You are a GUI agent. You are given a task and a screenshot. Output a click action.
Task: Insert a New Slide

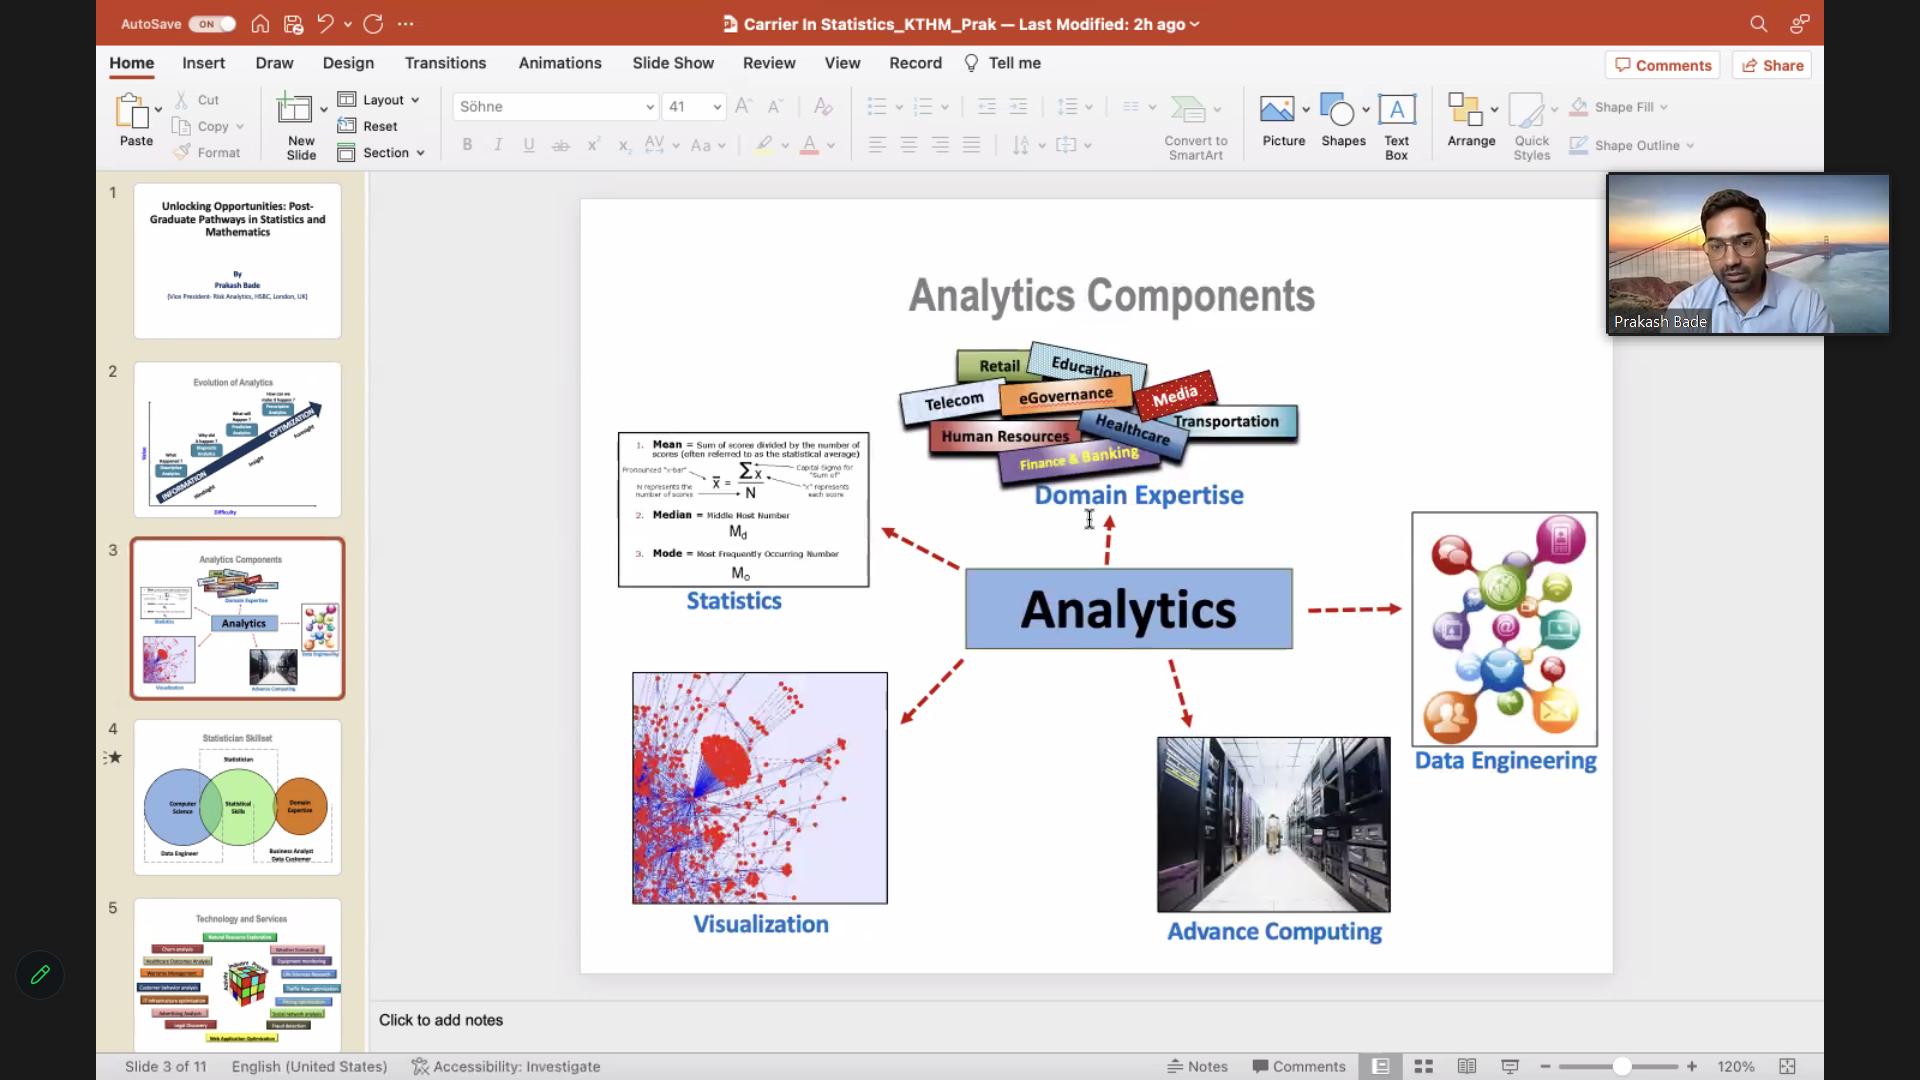(300, 126)
